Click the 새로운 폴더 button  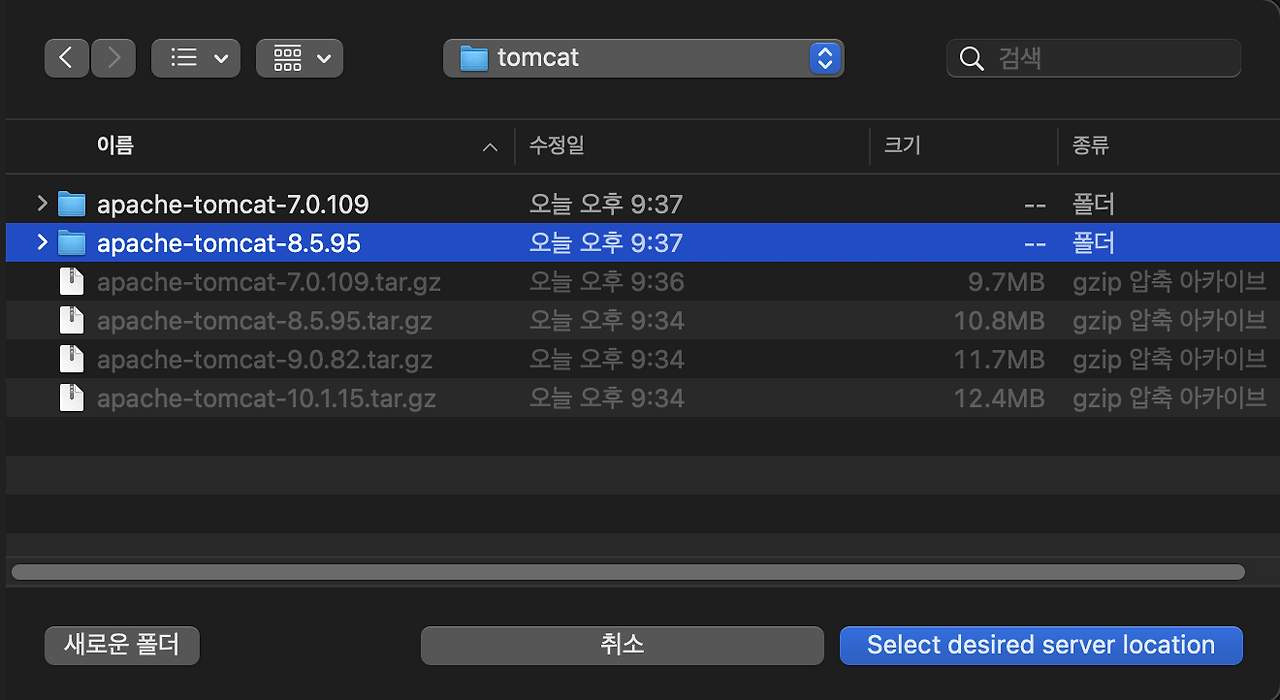point(121,645)
